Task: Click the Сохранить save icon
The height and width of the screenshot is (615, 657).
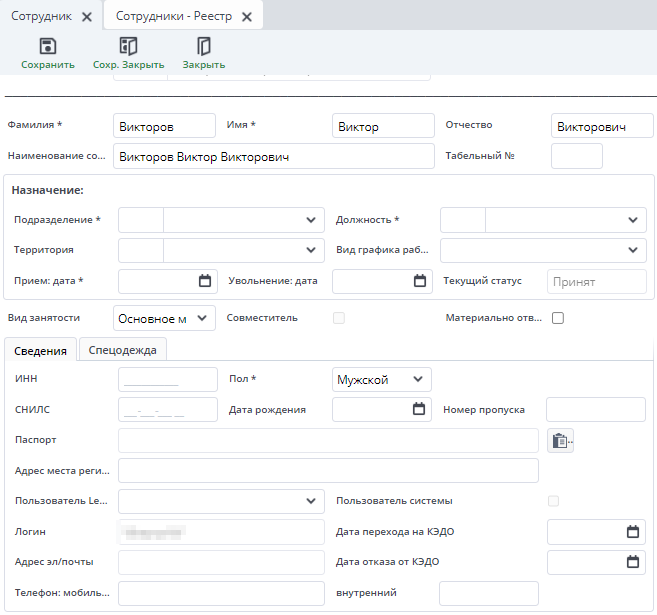Action: click(47, 46)
